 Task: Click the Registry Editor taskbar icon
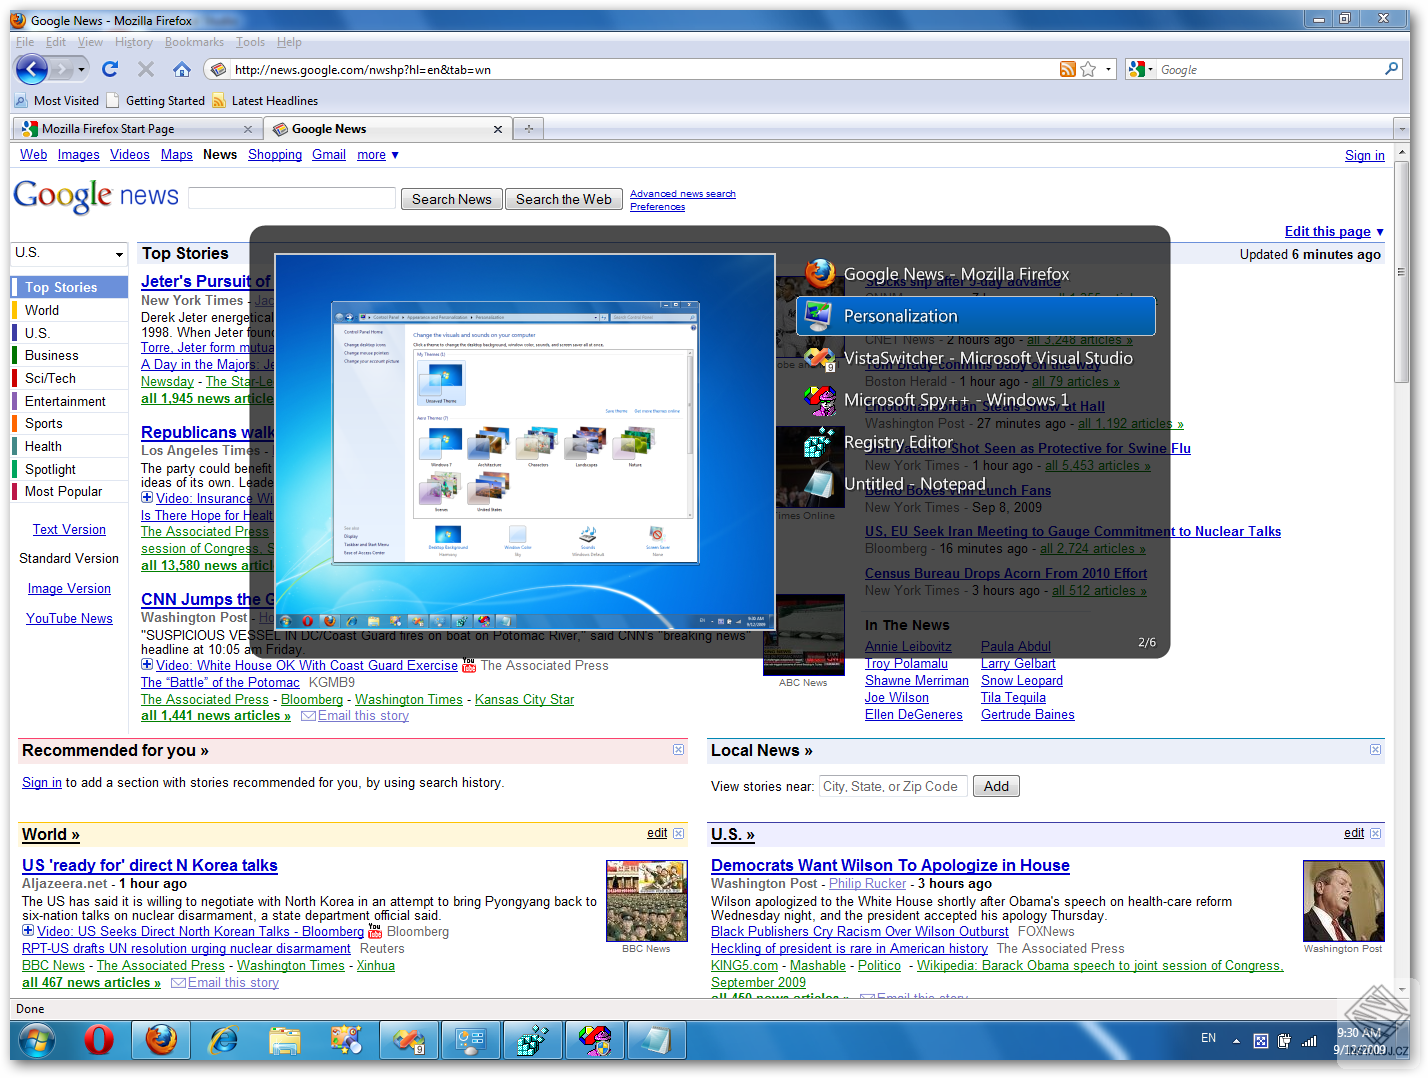pos(533,1041)
